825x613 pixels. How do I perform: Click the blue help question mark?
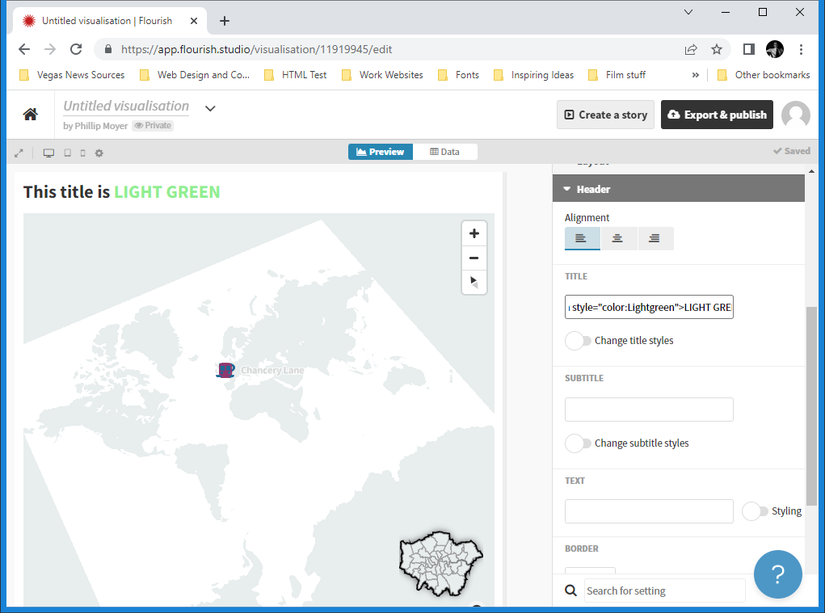click(777, 575)
